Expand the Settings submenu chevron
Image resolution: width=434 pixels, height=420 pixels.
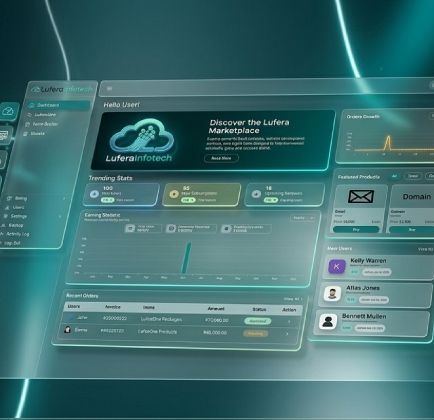tap(60, 216)
